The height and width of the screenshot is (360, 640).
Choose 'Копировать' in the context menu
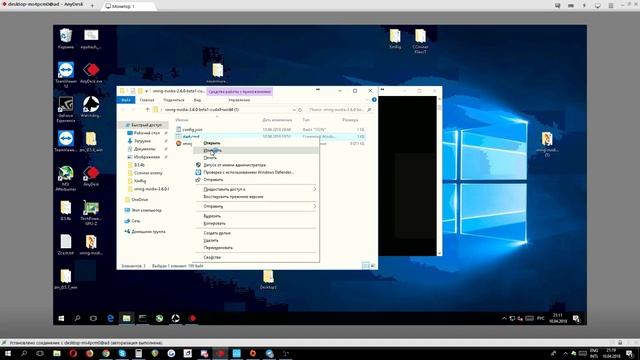click(256, 224)
